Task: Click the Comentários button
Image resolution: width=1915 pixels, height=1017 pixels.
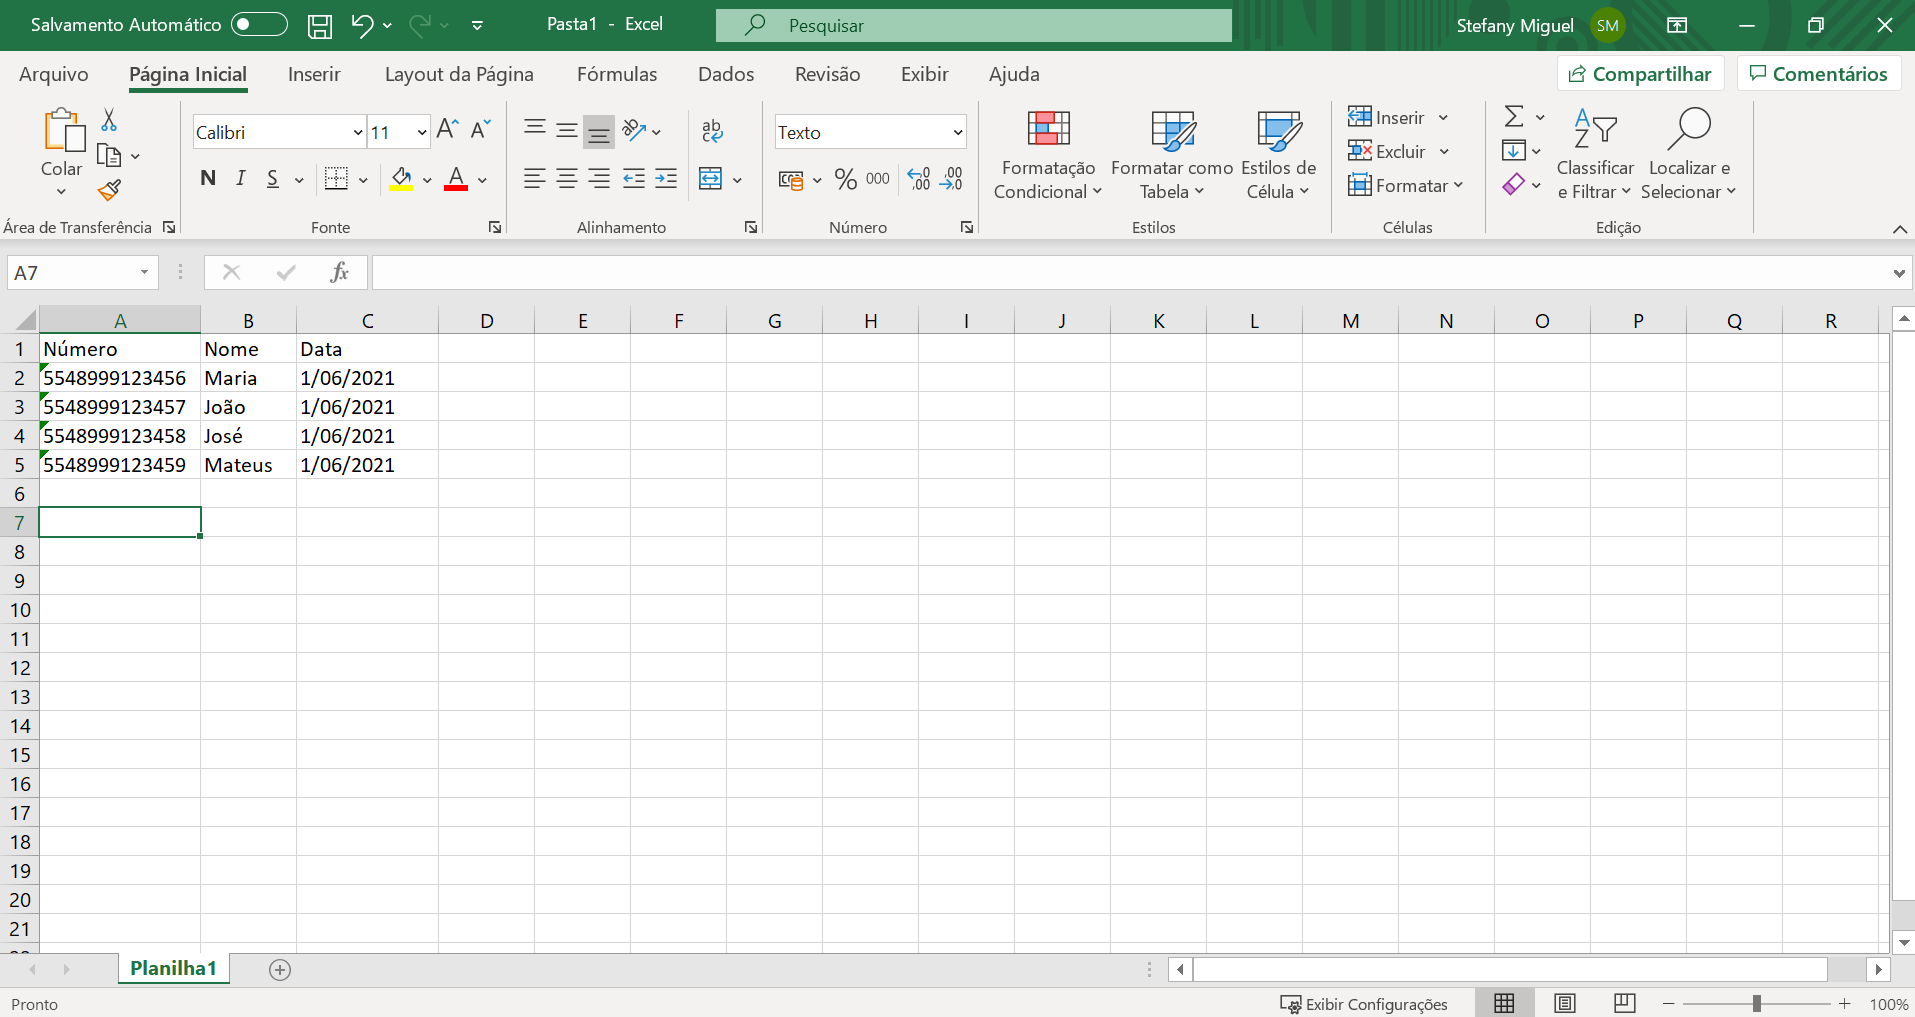Action: [1819, 74]
